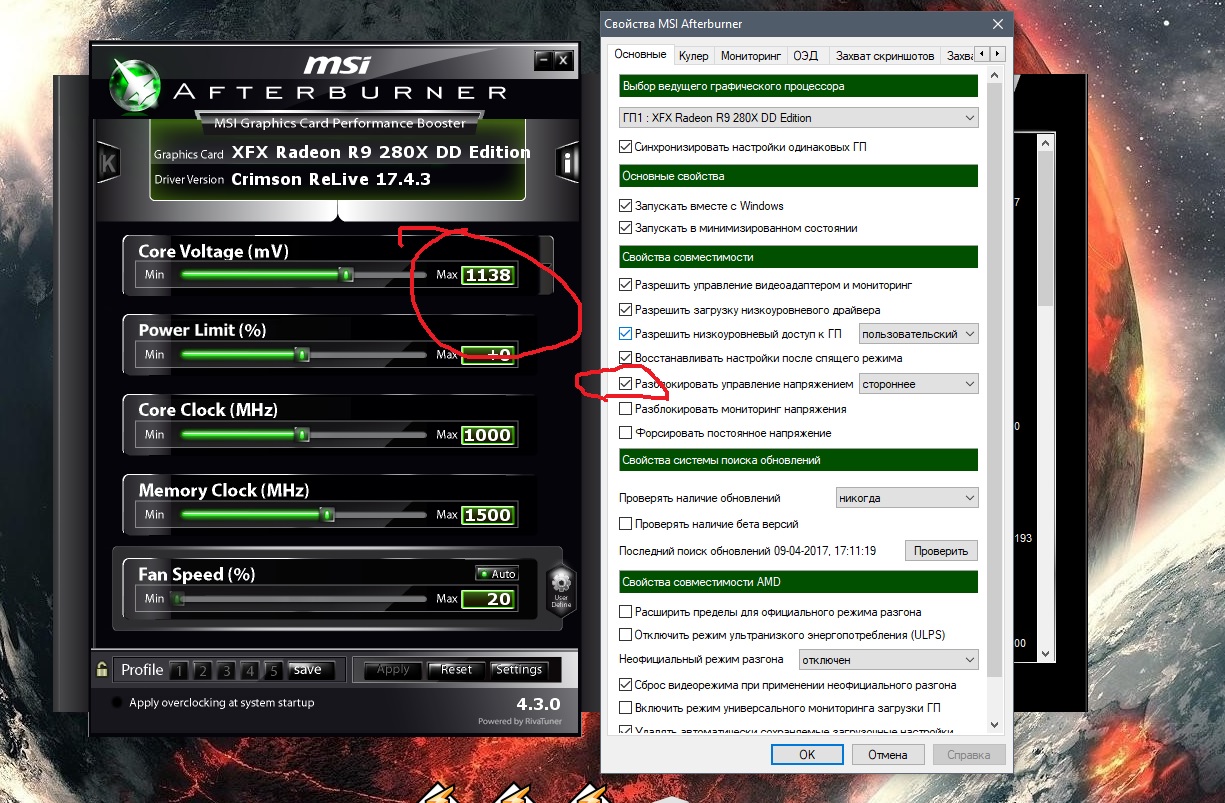Click the Проверить updates button

coord(941,551)
